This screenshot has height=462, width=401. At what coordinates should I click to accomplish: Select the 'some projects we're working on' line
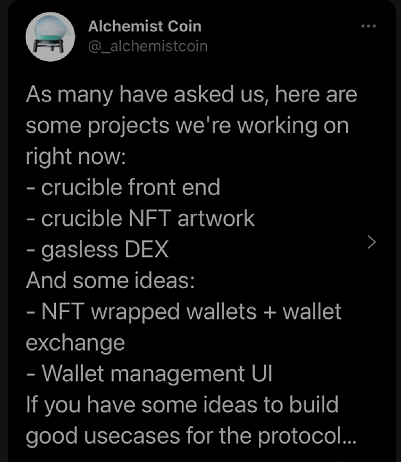187,127
